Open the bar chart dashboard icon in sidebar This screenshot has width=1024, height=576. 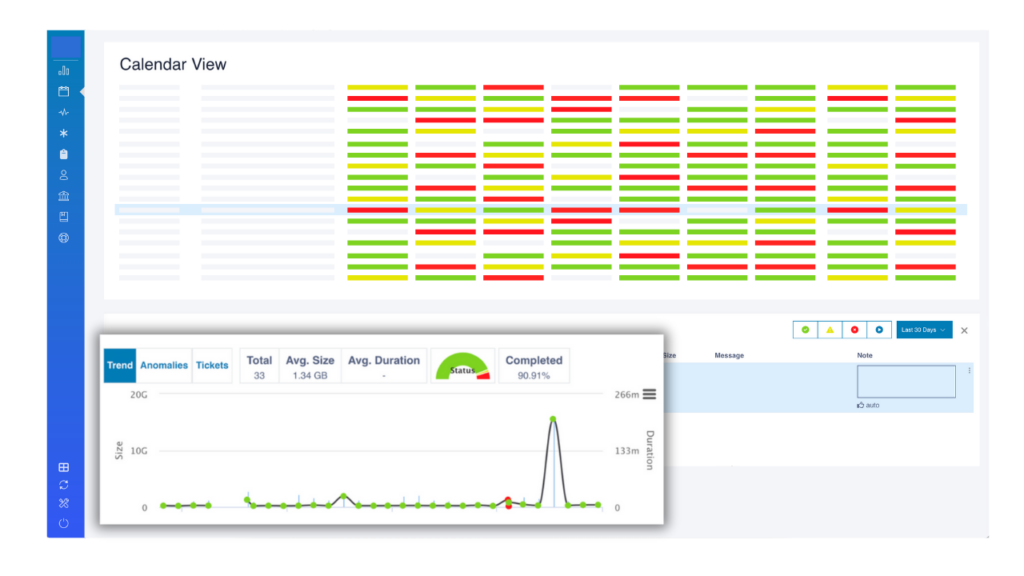tap(63, 71)
